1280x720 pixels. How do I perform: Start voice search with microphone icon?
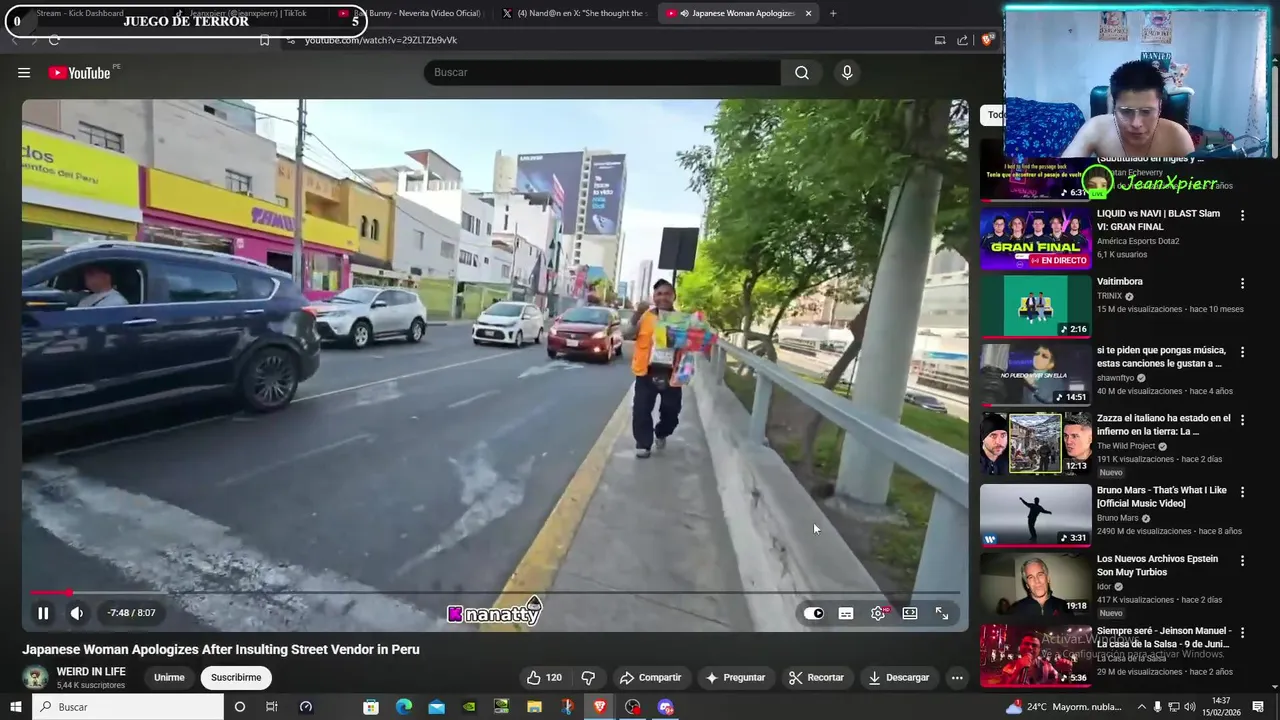click(847, 72)
